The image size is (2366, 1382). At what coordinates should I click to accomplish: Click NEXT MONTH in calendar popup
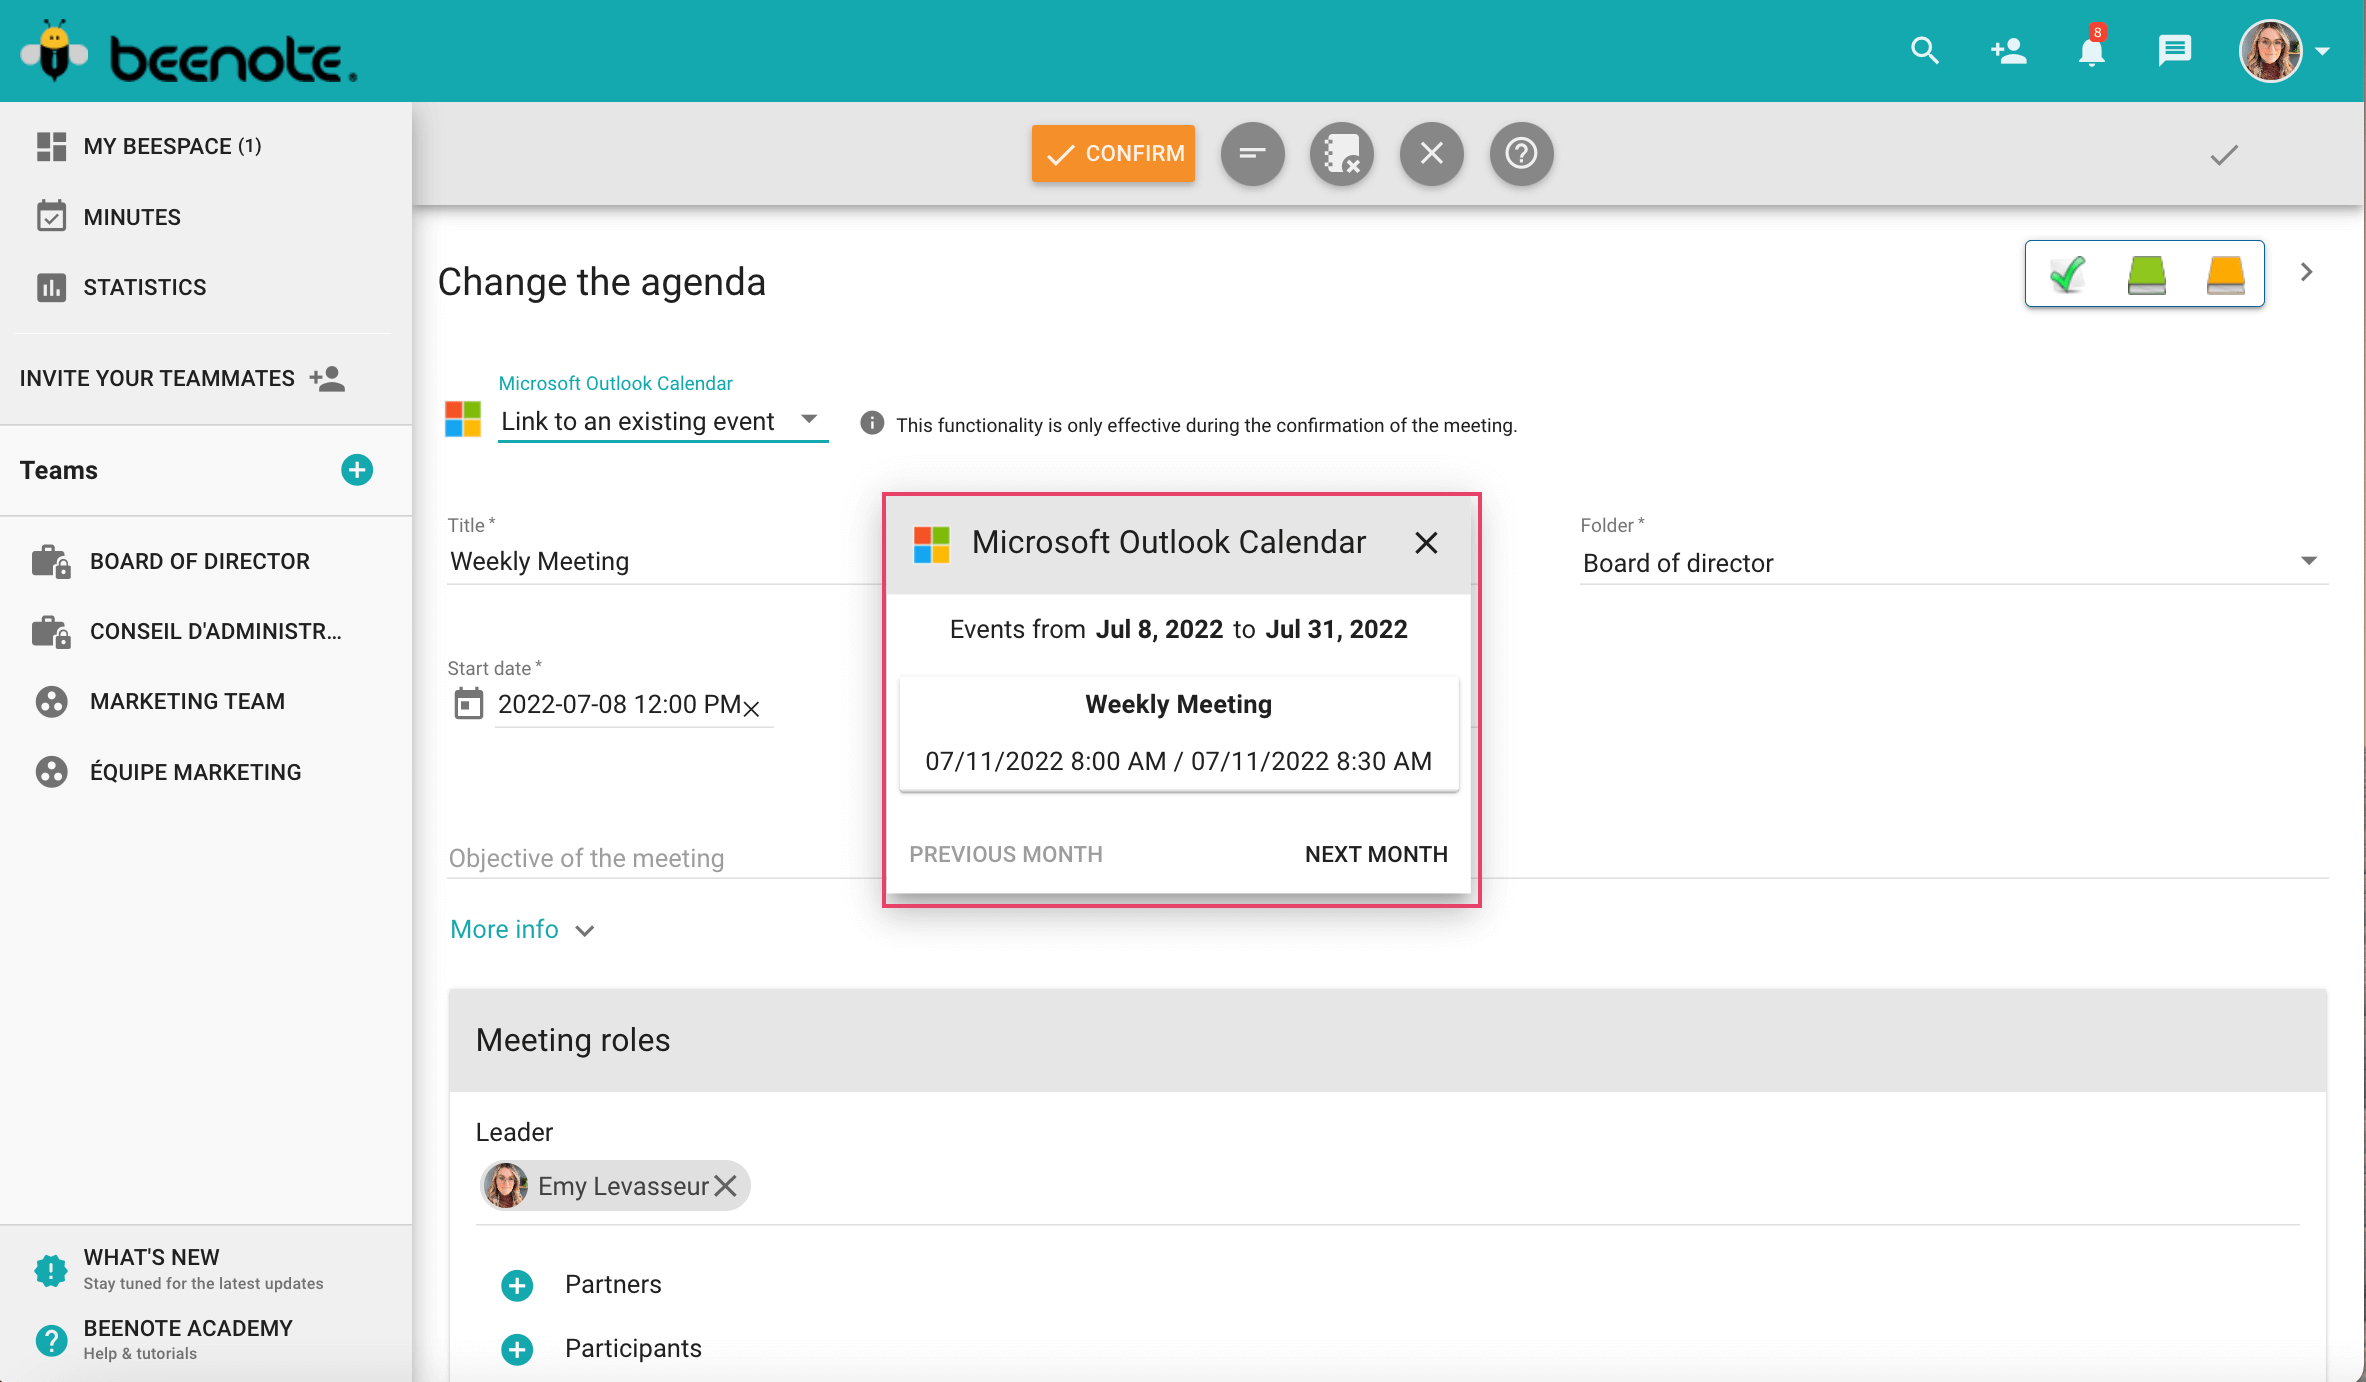tap(1376, 854)
